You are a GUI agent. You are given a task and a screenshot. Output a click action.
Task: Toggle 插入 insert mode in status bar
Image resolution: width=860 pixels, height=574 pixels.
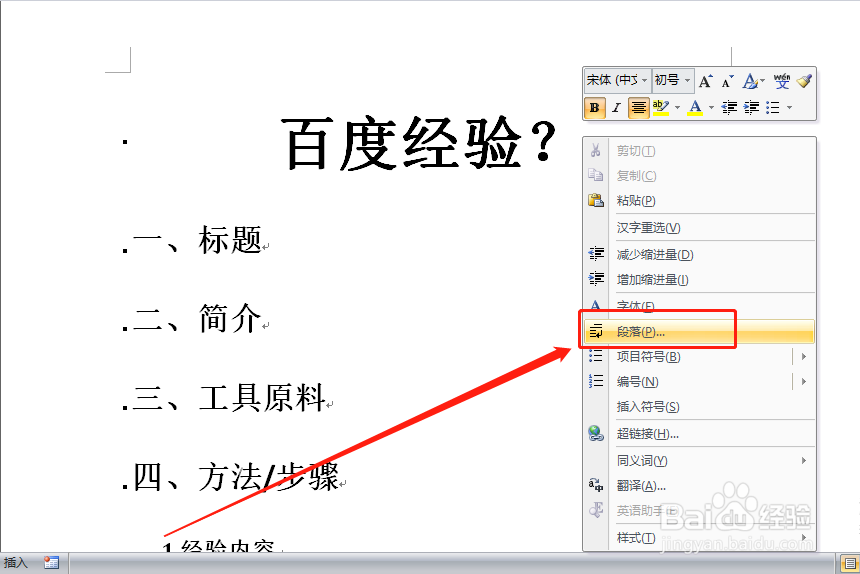(x=15, y=563)
